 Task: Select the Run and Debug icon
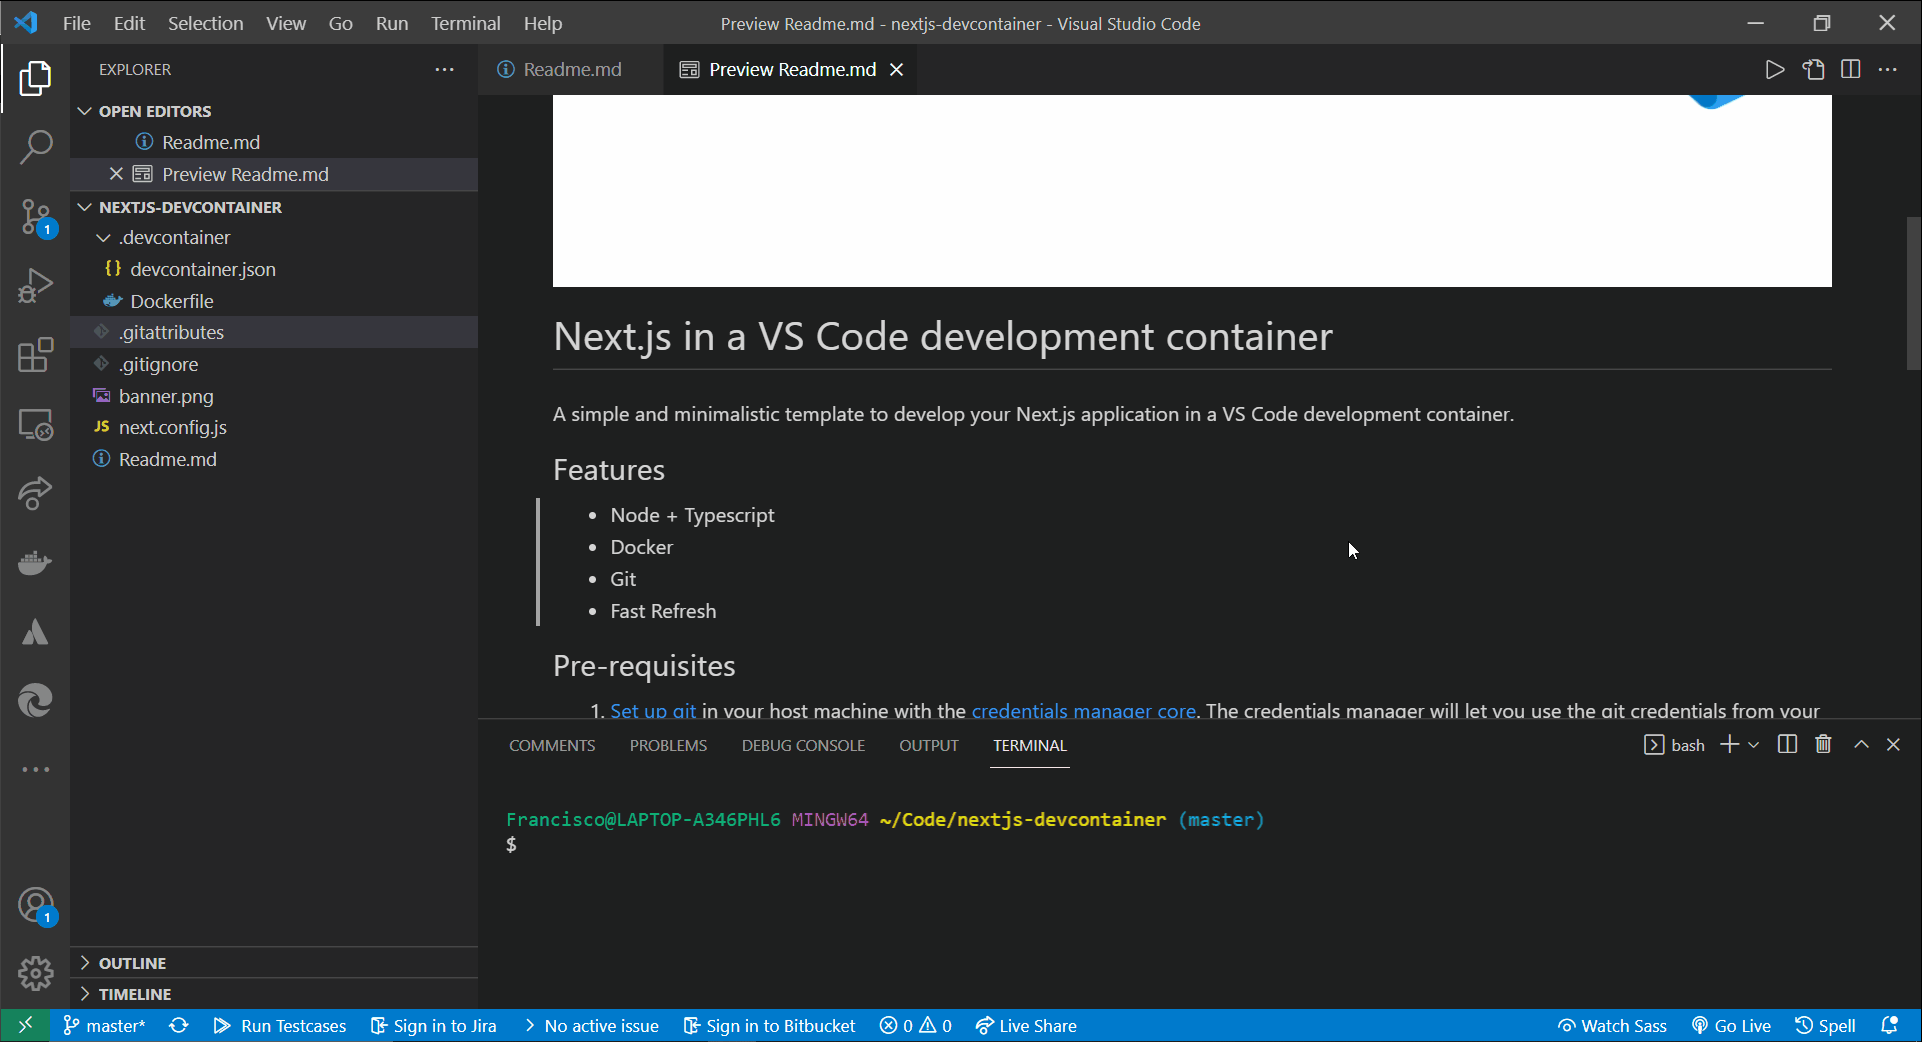click(36, 285)
